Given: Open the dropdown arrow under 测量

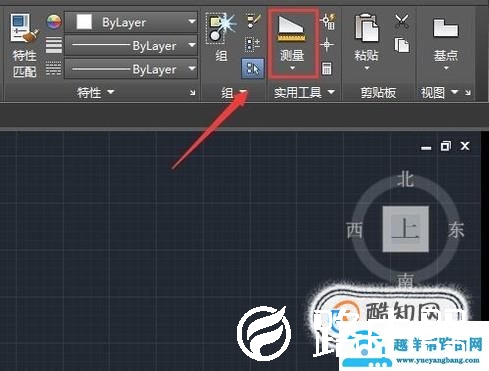Looking at the screenshot, I should tap(292, 68).
